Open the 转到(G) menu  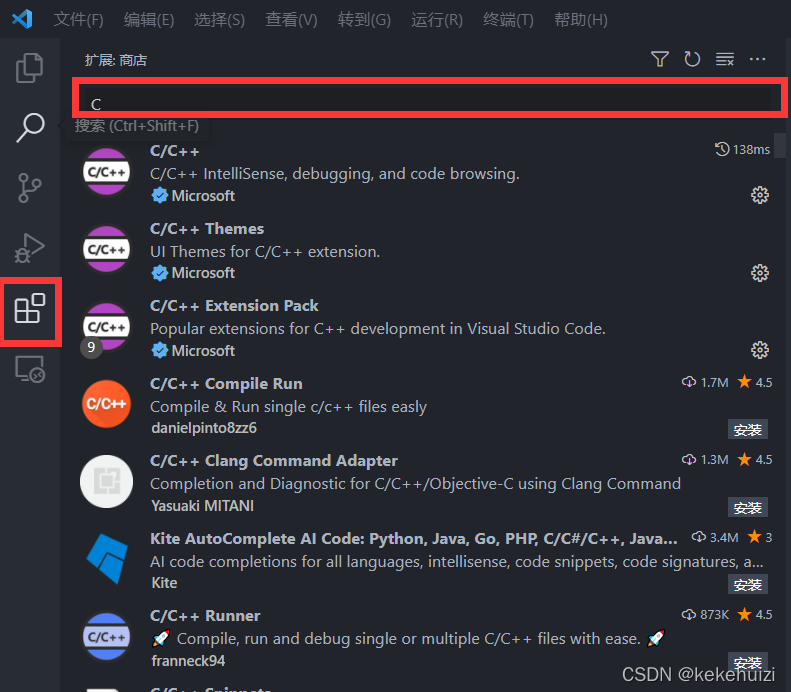click(364, 20)
